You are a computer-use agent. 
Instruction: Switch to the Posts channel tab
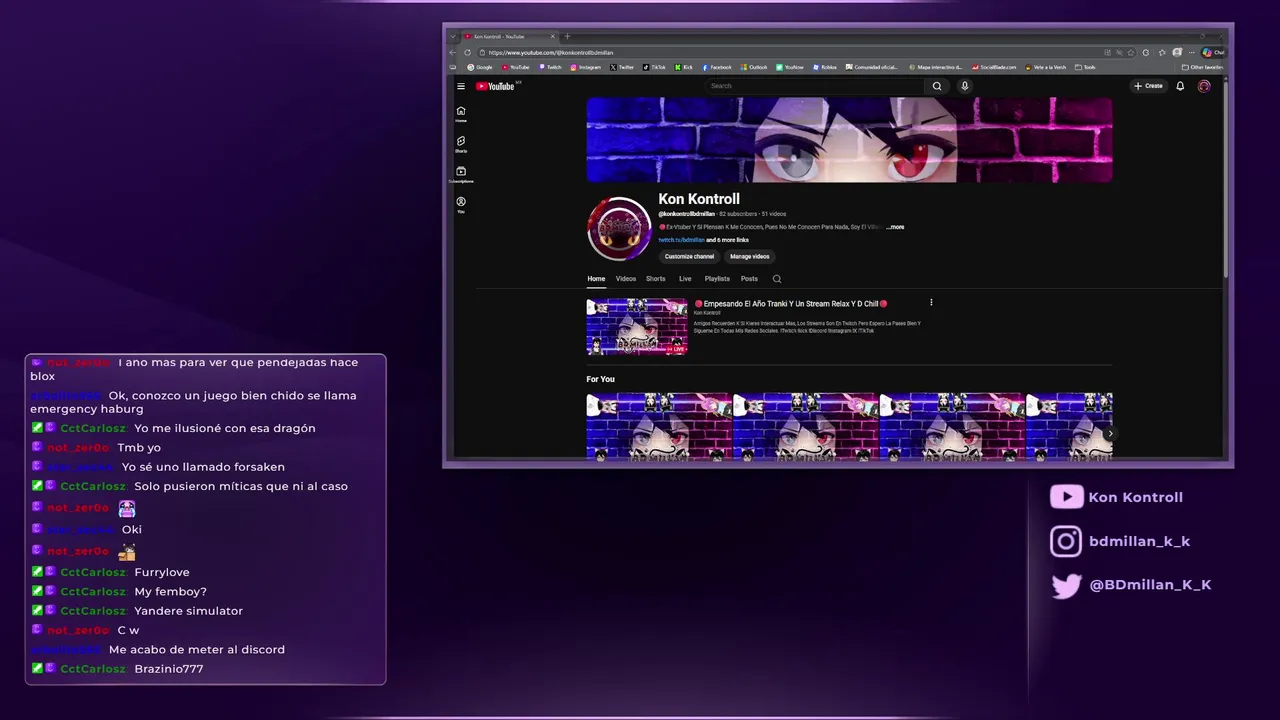pos(749,279)
